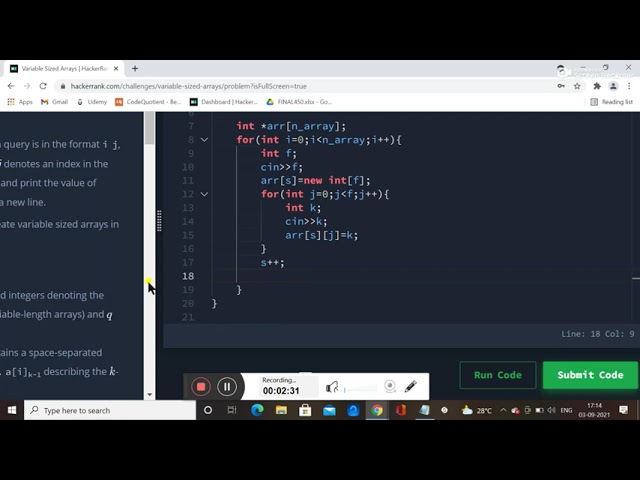Click ENG language indicator
Viewport: 640px width, 480px height.
point(566,411)
